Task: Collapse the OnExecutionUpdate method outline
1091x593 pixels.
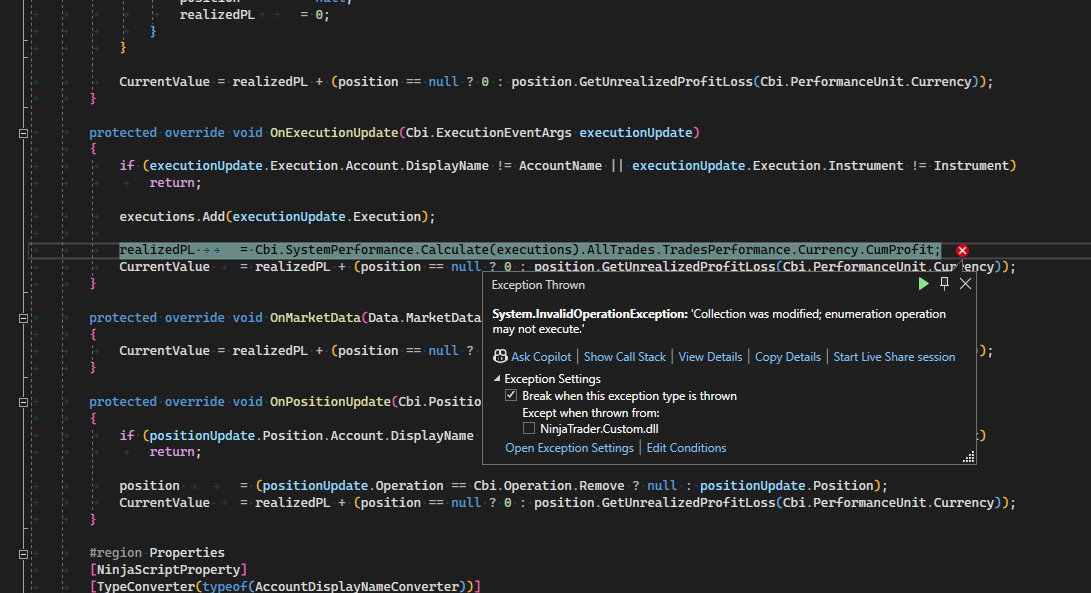Action: click(x=23, y=133)
